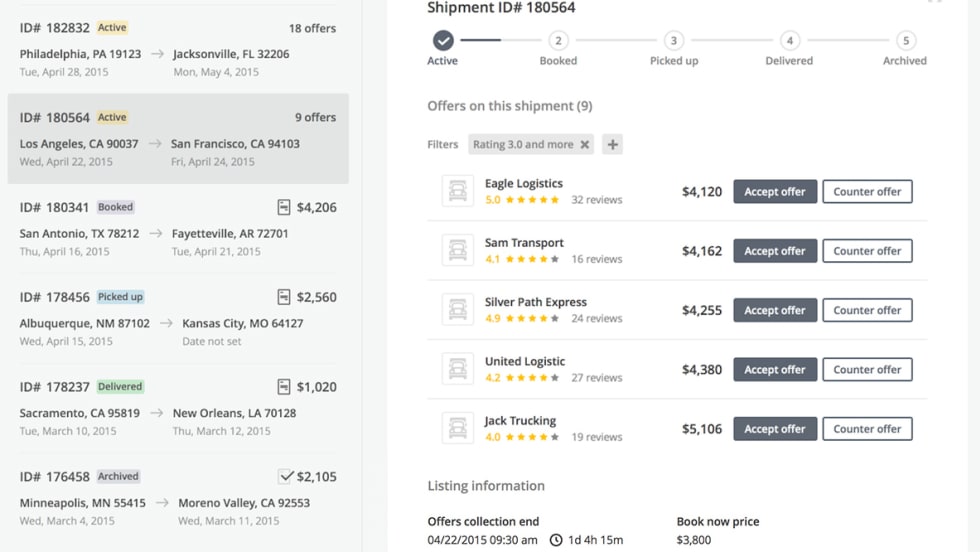Image resolution: width=980 pixels, height=552 pixels.
Task: Open document icon on shipment 178456
Action: pyautogui.click(x=284, y=297)
